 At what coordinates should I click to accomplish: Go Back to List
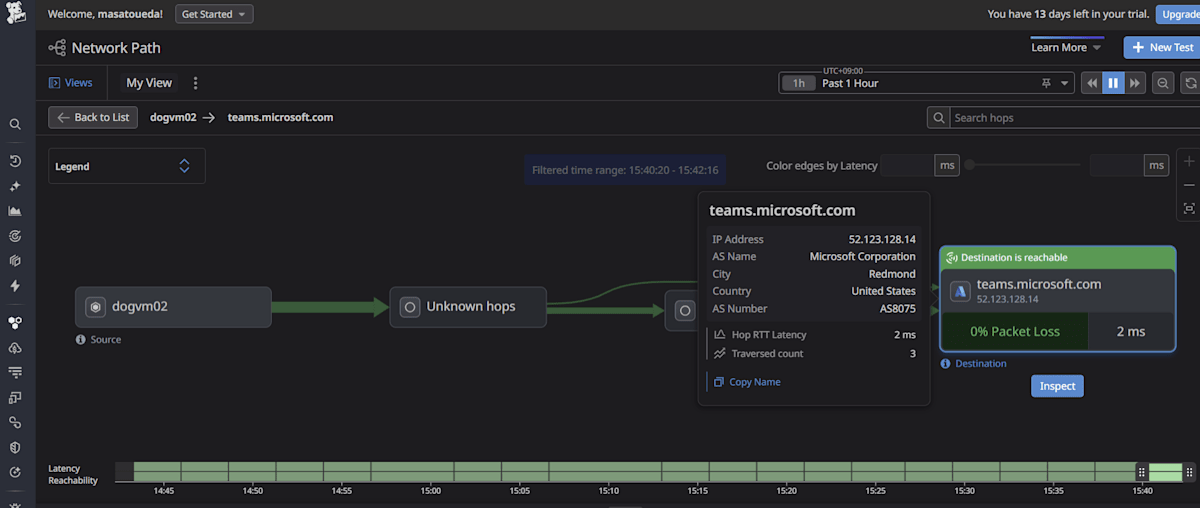tap(93, 117)
